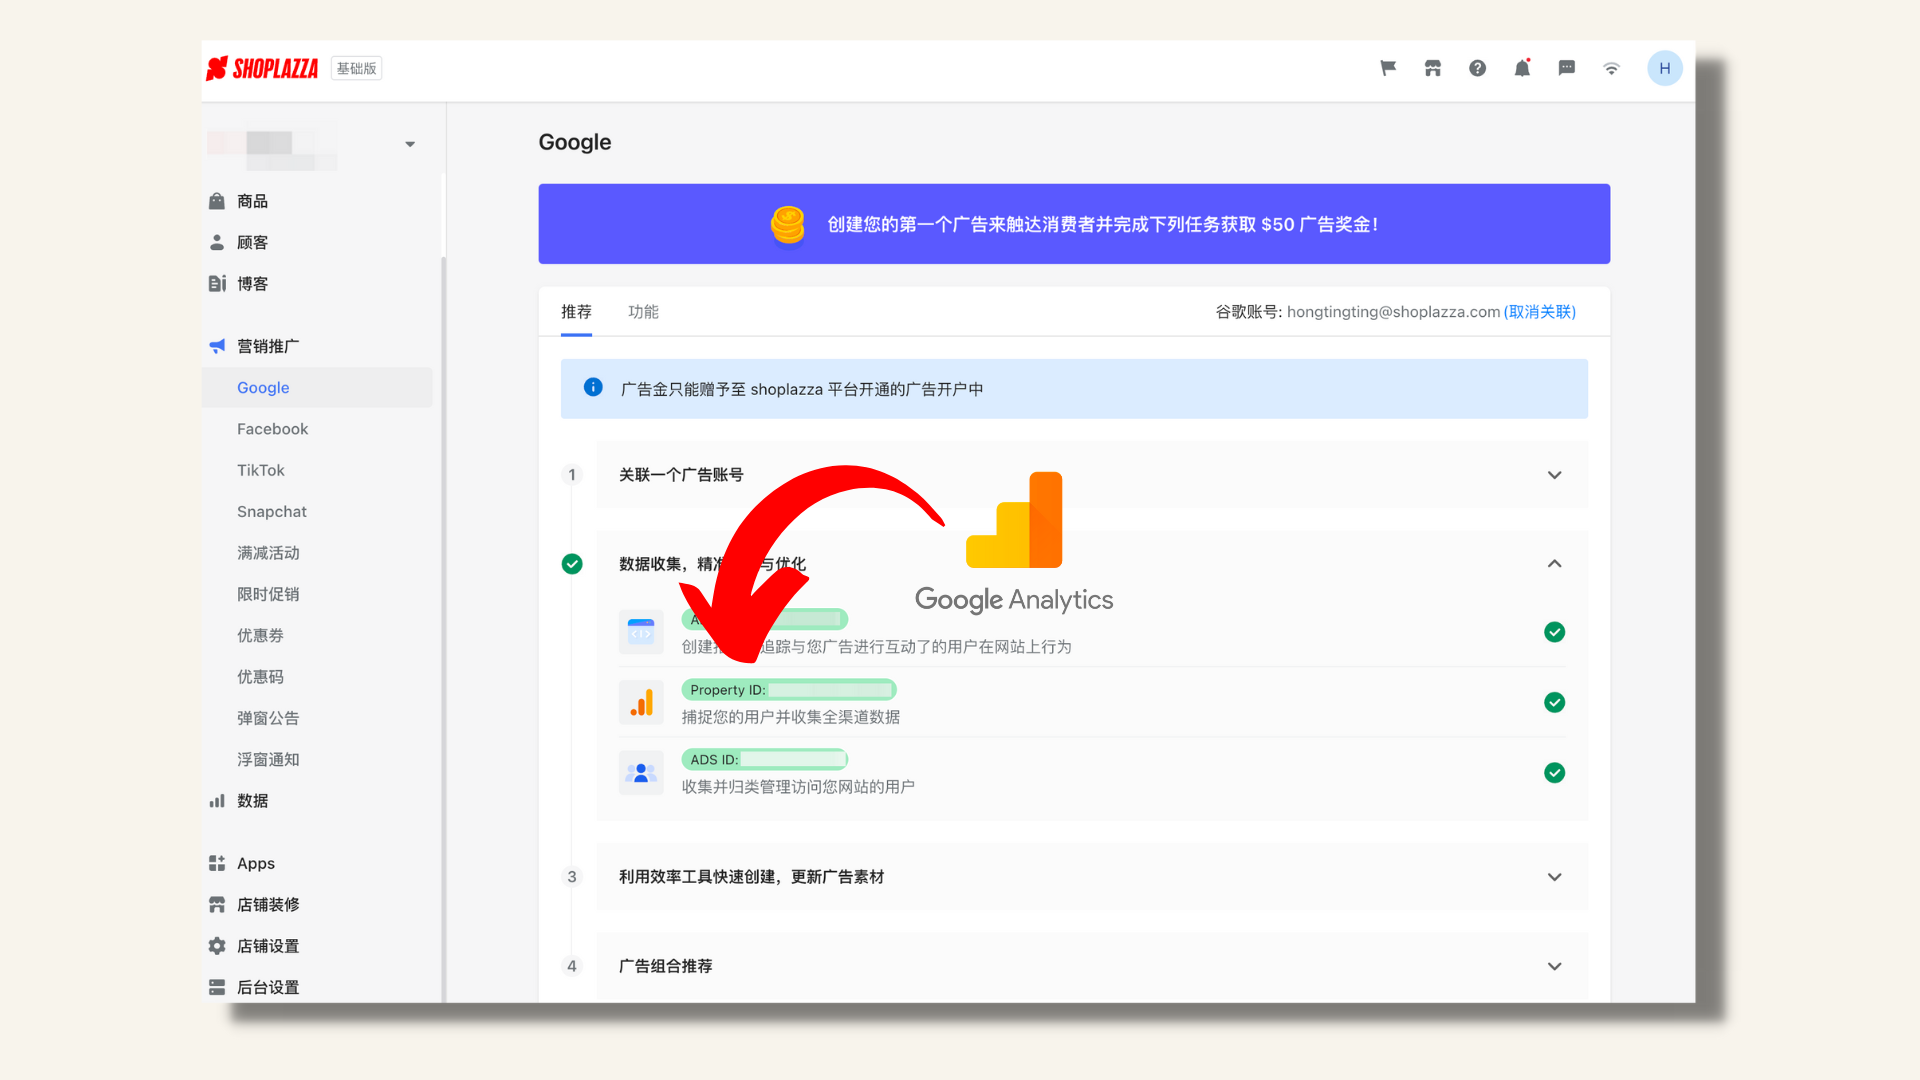
Task: Click the 店铺设置 gear icon
Action: [217, 946]
